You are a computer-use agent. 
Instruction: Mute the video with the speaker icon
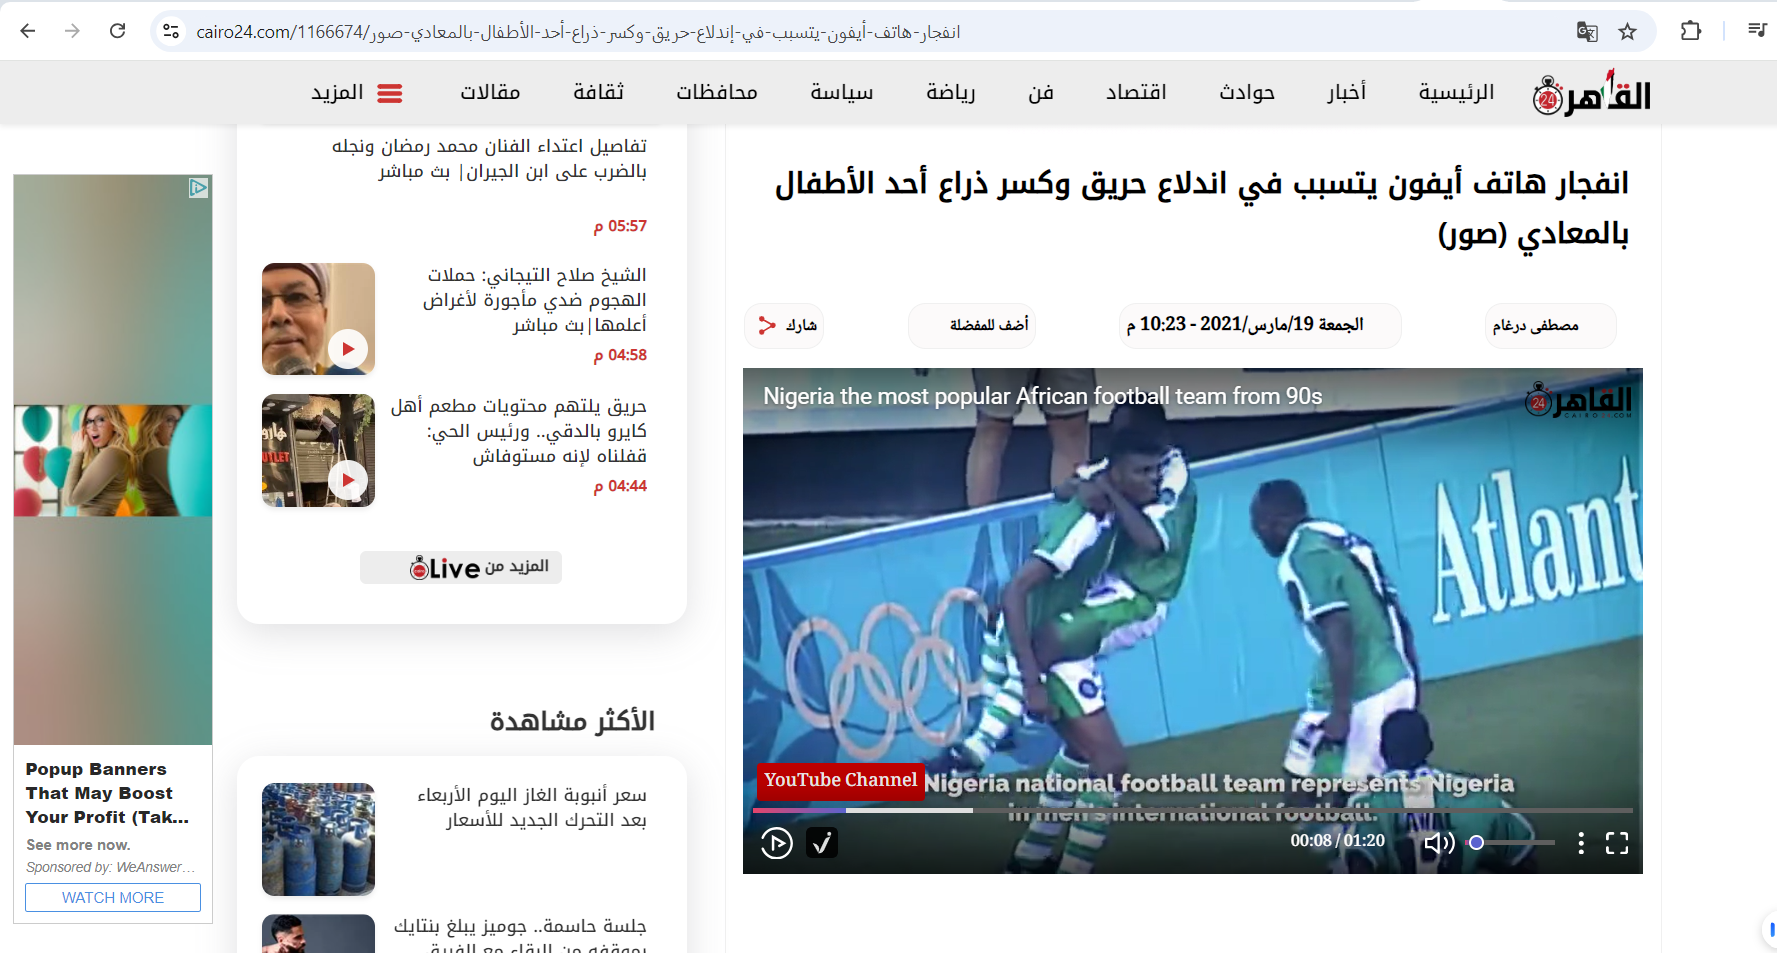point(1438,843)
